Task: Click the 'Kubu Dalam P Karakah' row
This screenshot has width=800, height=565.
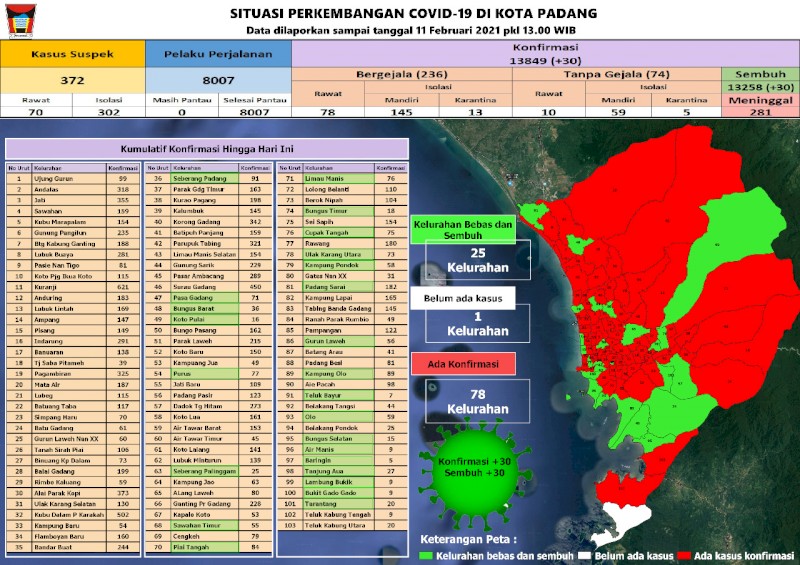Action: [x=73, y=514]
